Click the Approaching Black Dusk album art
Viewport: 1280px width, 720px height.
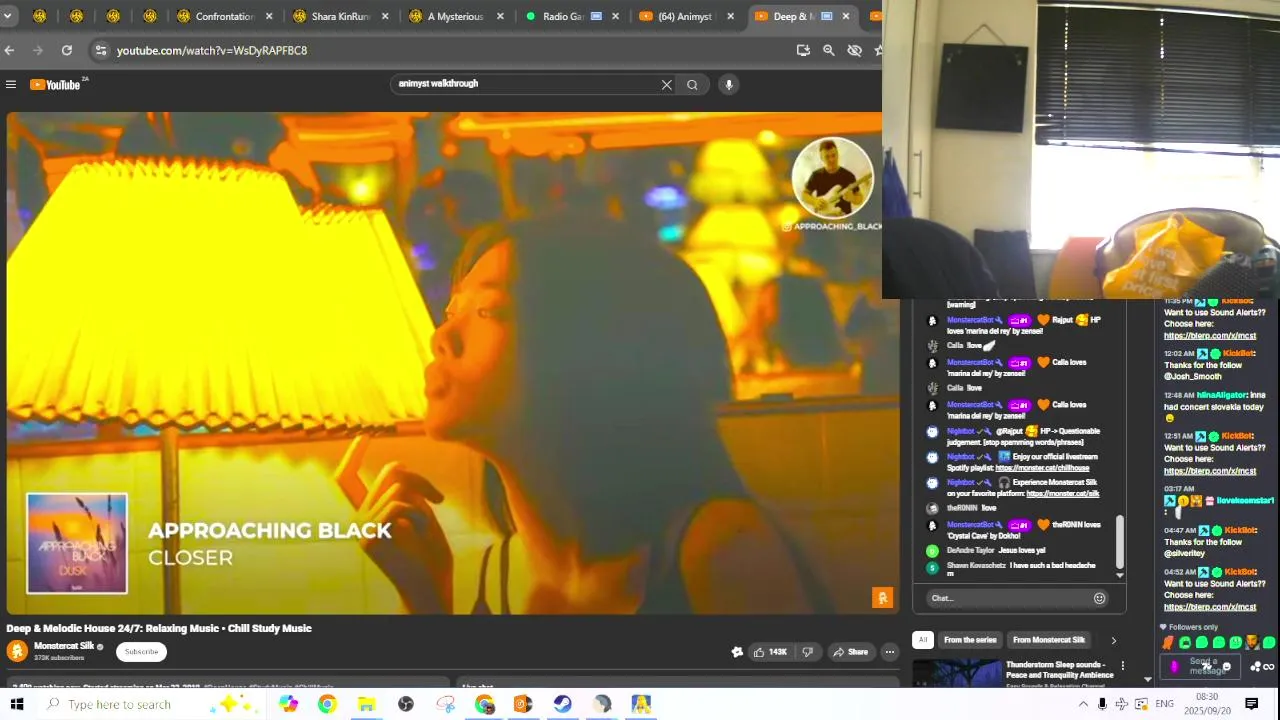pos(77,543)
